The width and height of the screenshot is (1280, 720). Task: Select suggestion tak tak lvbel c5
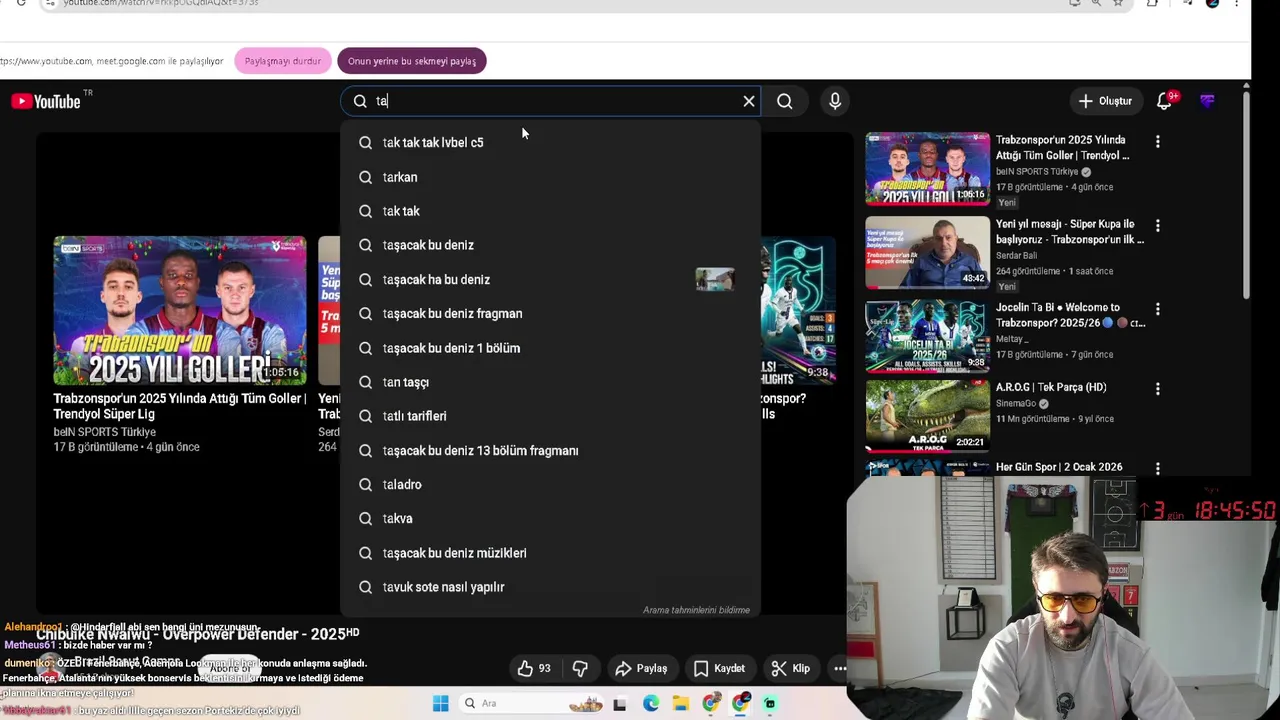pyautogui.click(x=550, y=143)
